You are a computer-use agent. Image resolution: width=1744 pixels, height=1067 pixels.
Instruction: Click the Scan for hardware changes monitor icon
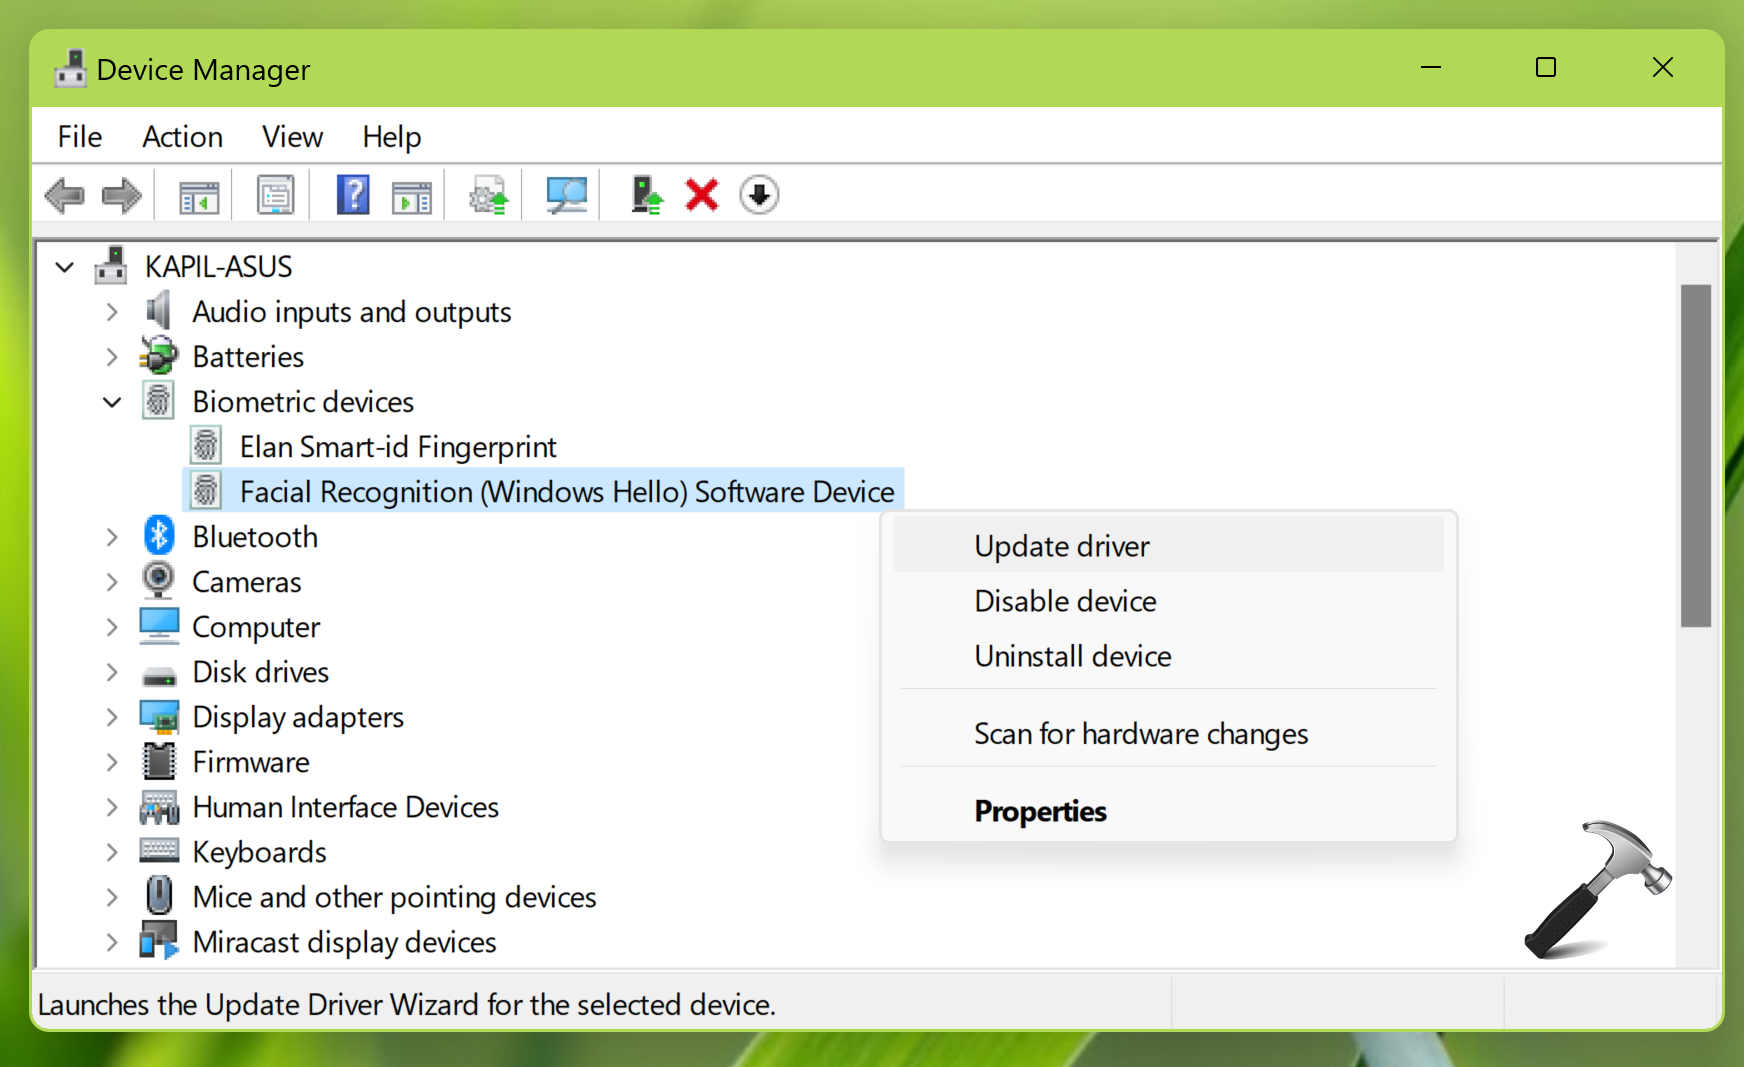(x=566, y=195)
